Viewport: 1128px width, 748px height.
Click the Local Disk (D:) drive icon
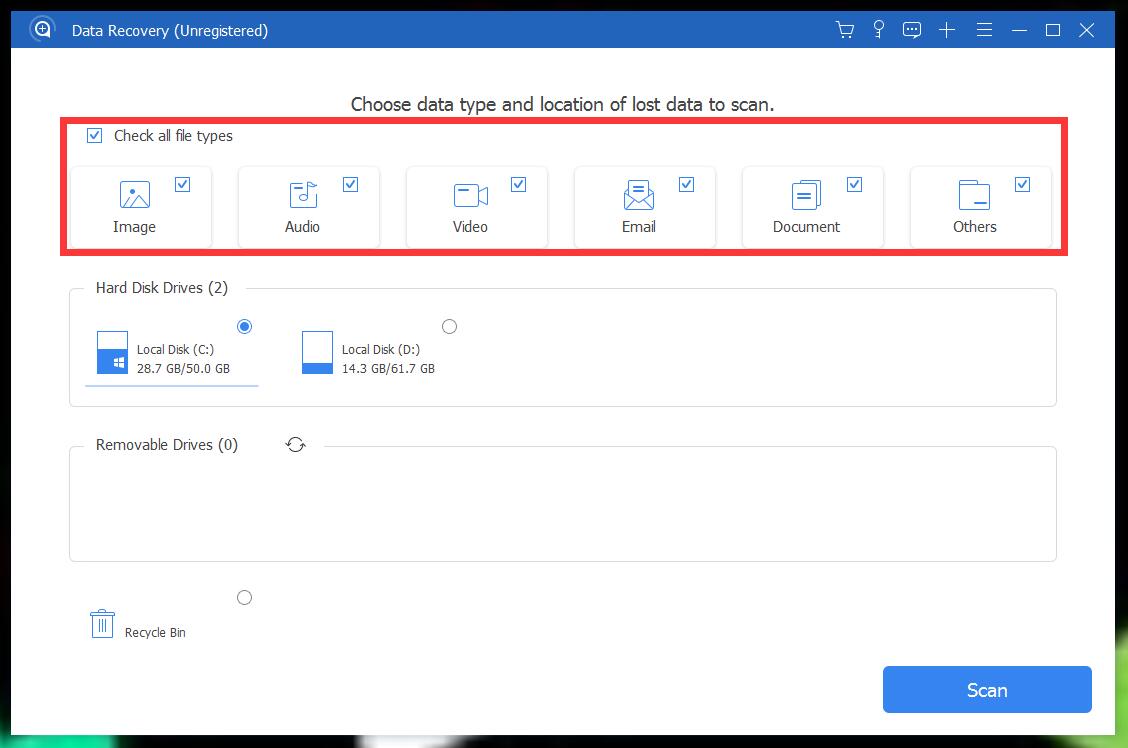tap(317, 352)
